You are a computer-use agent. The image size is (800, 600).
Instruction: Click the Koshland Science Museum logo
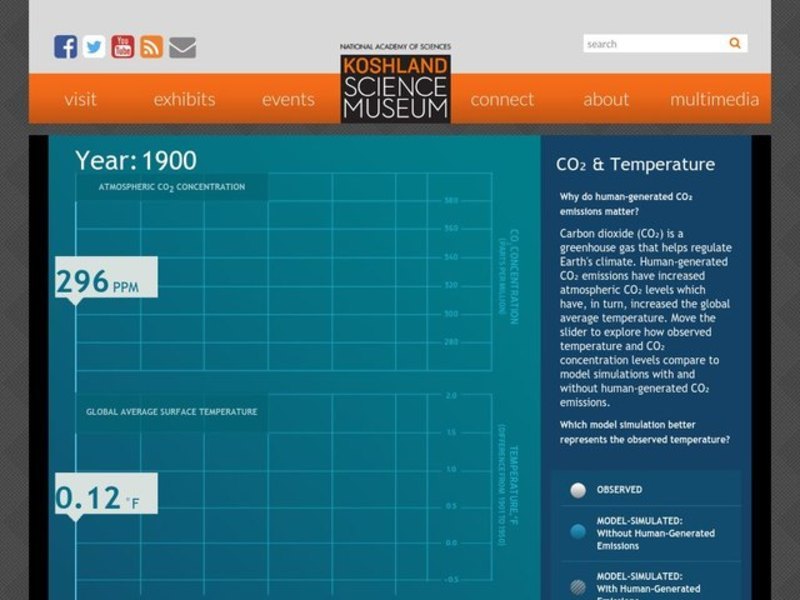(x=394, y=88)
